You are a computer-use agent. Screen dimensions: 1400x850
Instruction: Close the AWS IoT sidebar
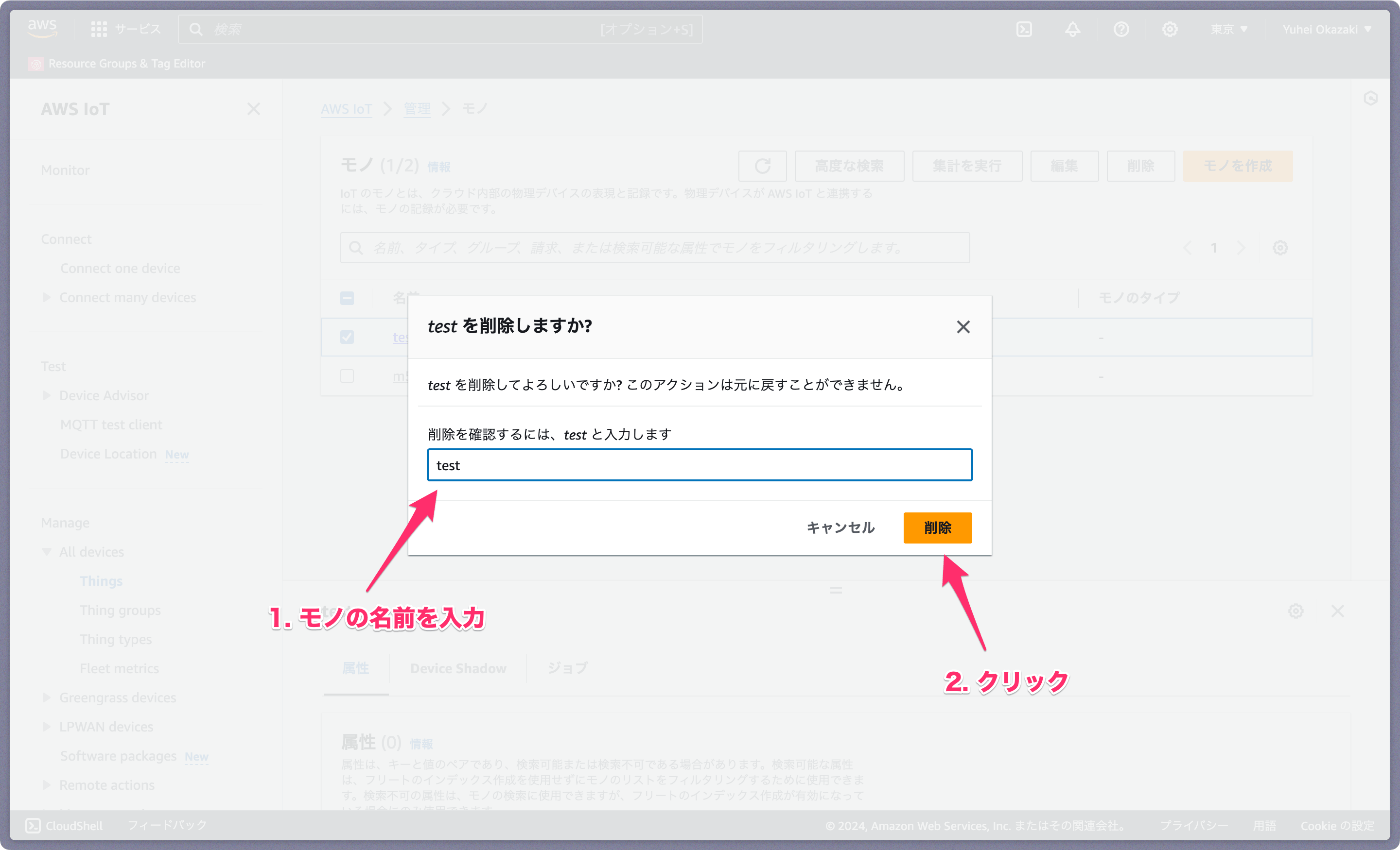[254, 109]
